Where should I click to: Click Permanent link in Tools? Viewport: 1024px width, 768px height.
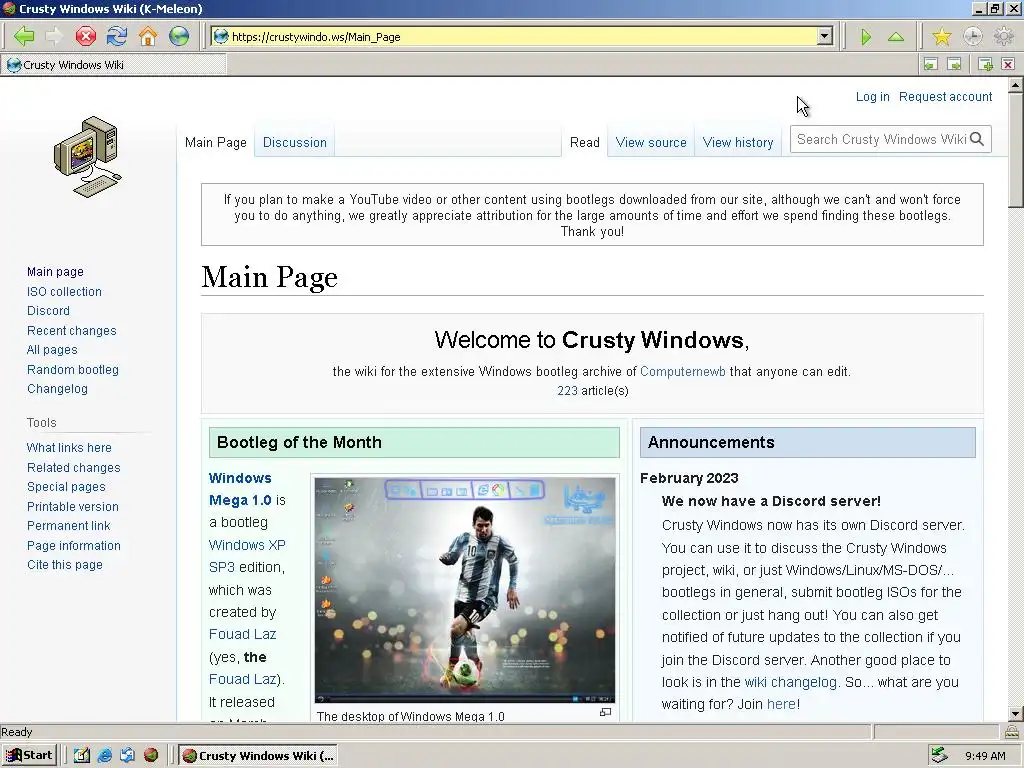click(x=69, y=526)
